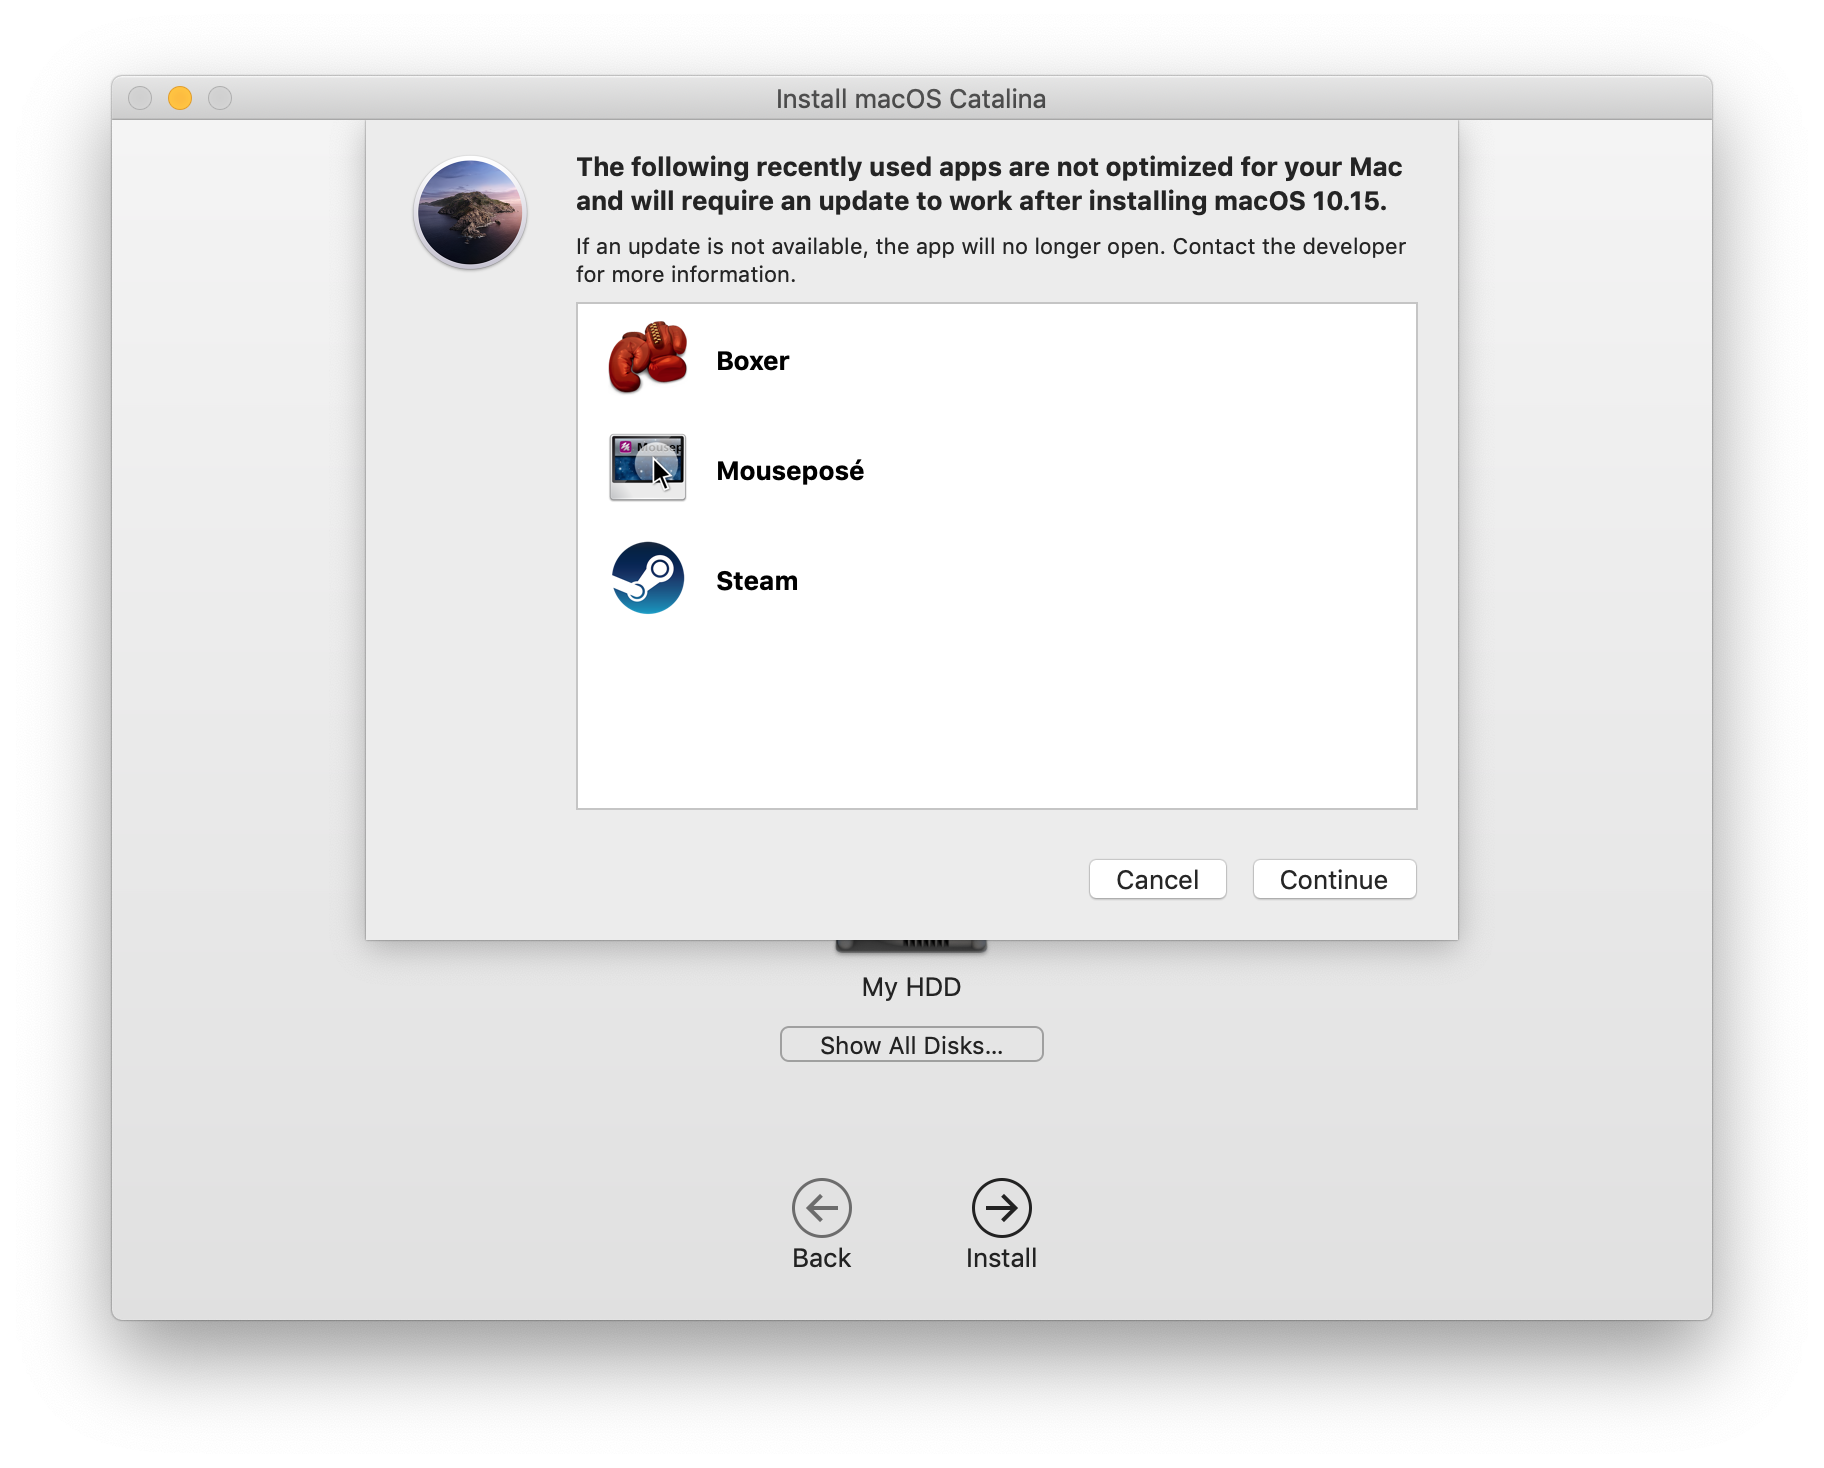Click the My HDD disk label
Viewport: 1824px width, 1468px height.
click(x=911, y=987)
